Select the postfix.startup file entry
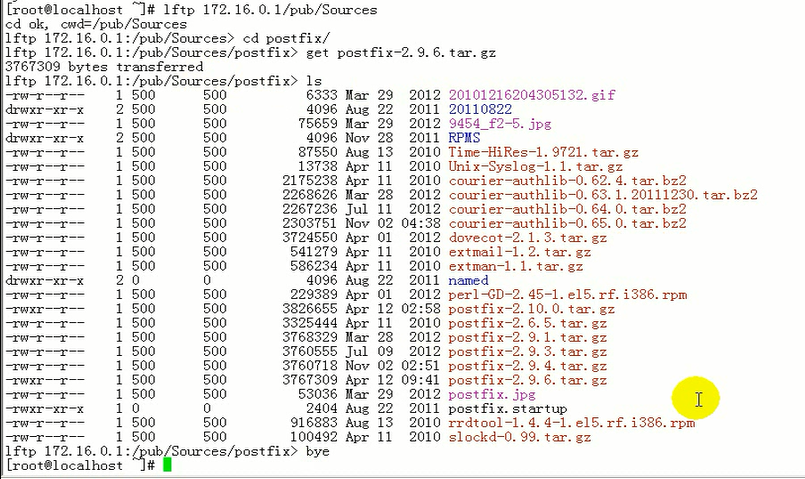 (508, 409)
